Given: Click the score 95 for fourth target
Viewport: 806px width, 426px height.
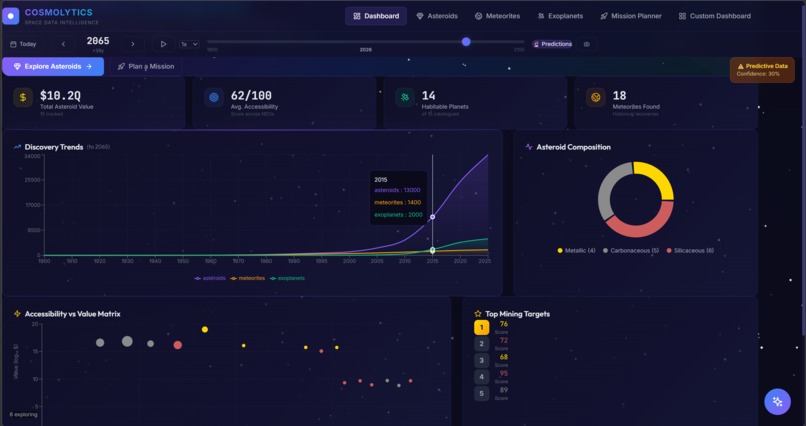Looking at the screenshot, I should (503, 374).
